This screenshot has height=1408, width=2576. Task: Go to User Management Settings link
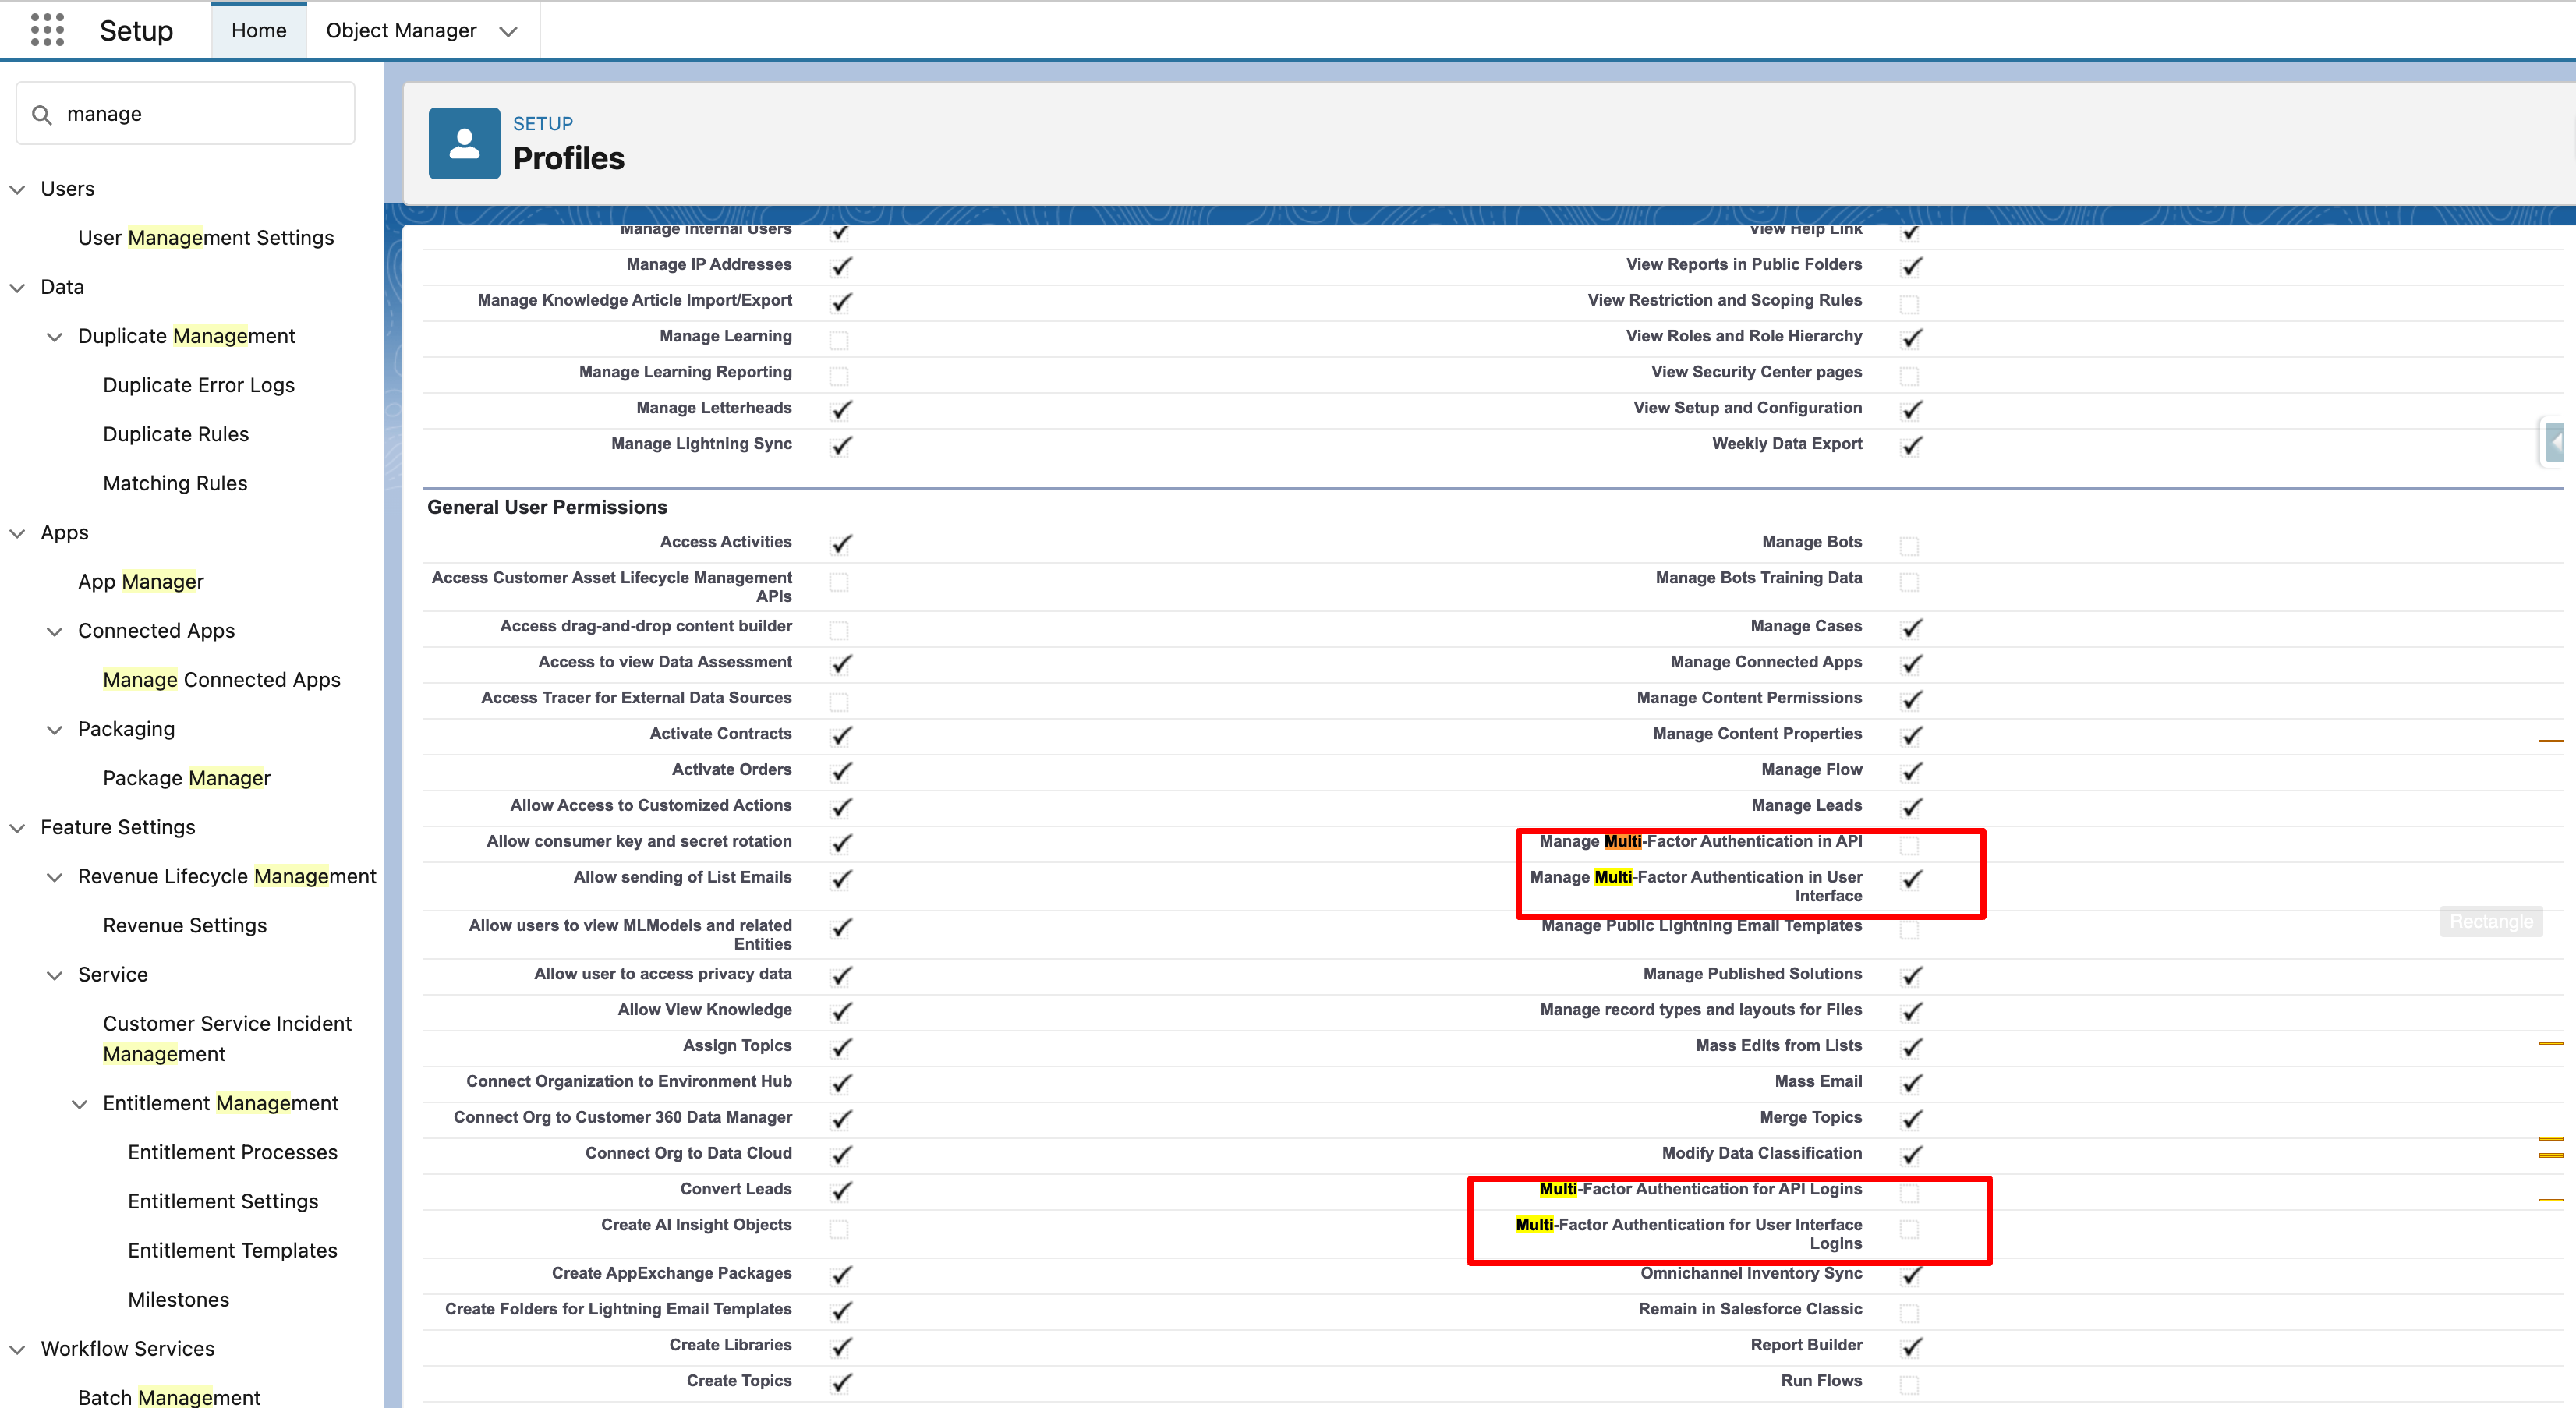coord(206,238)
